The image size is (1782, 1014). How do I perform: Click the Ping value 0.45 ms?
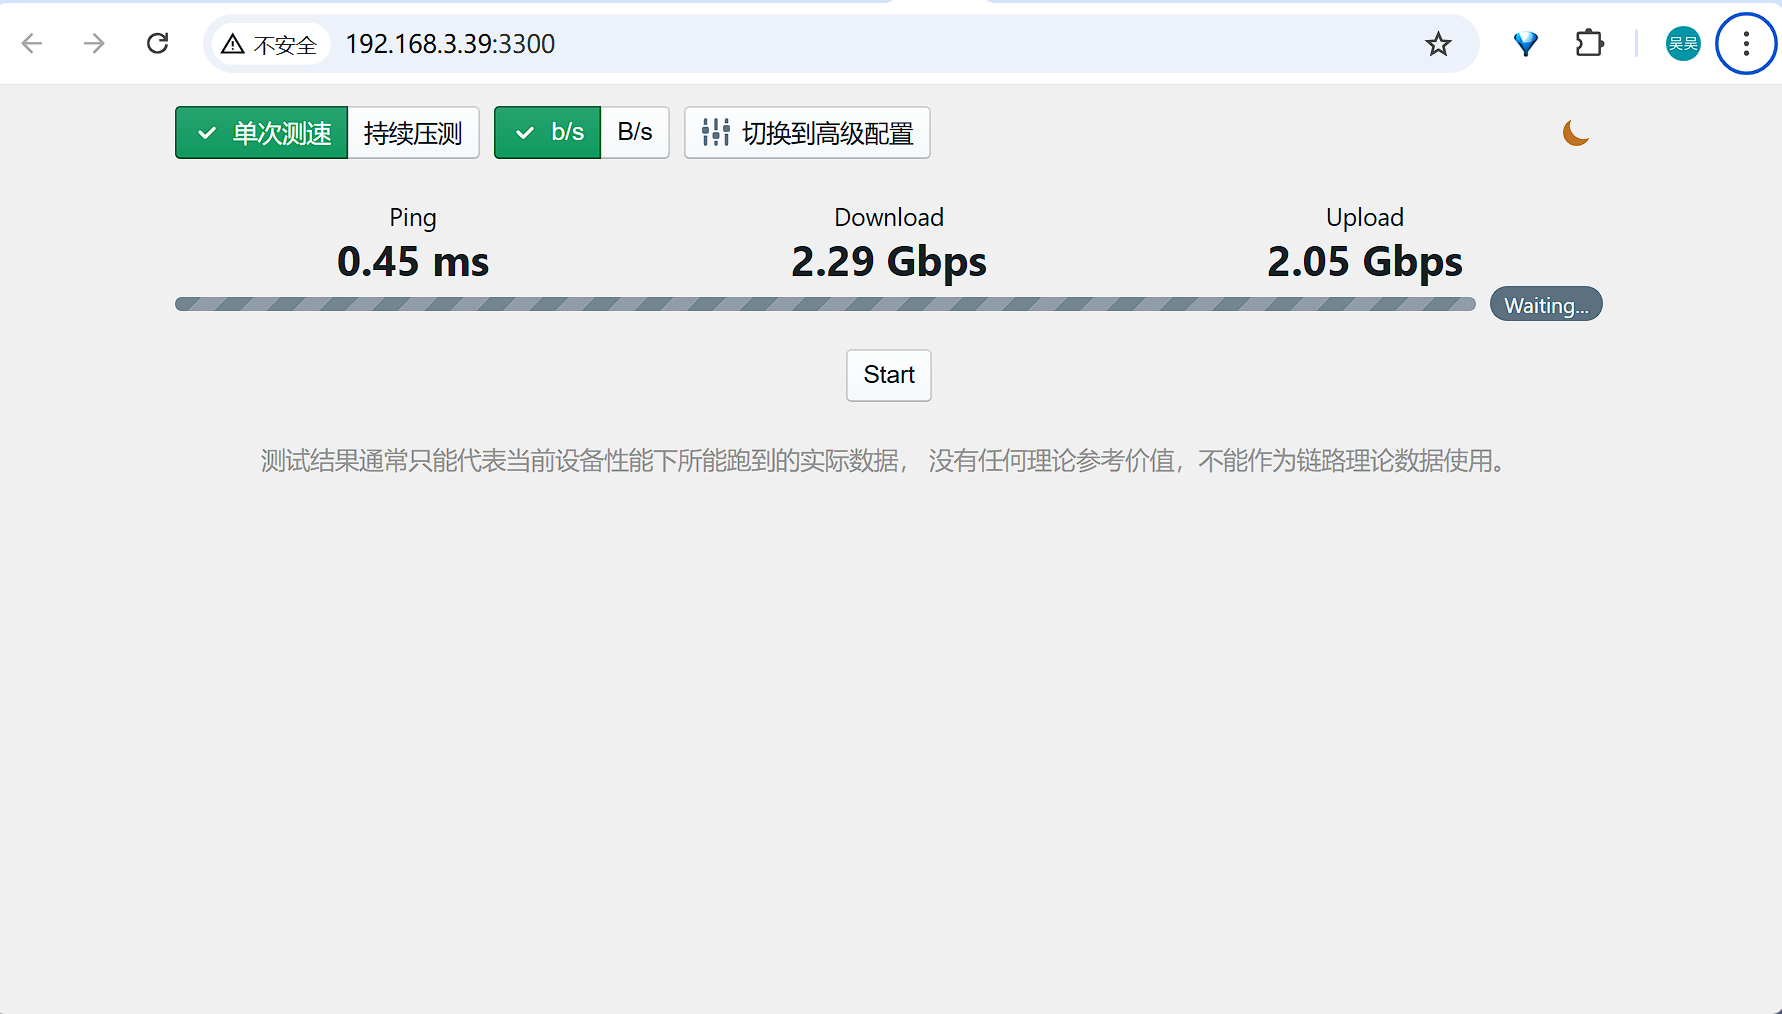(413, 262)
